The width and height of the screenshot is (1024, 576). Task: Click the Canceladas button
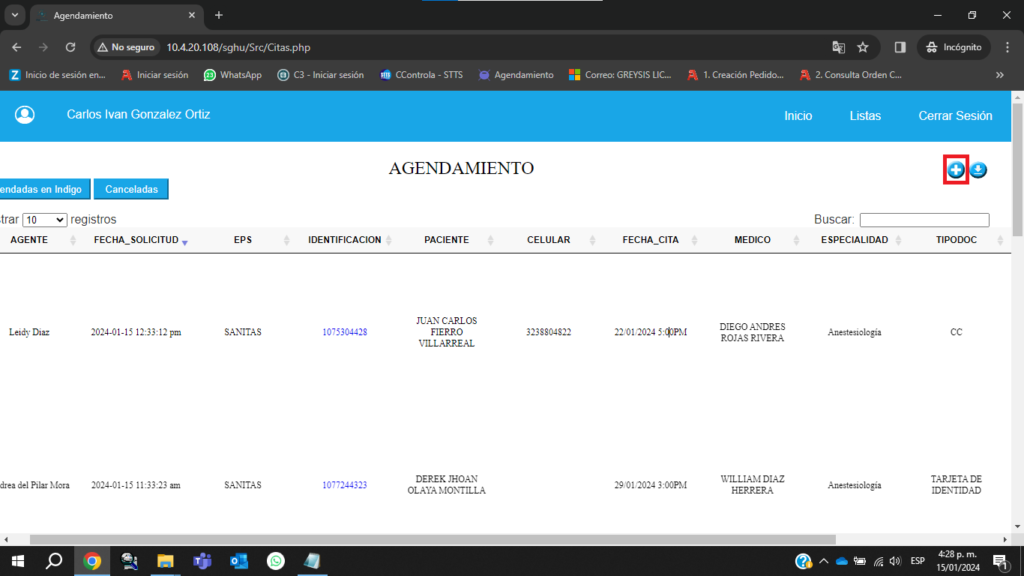(131, 189)
